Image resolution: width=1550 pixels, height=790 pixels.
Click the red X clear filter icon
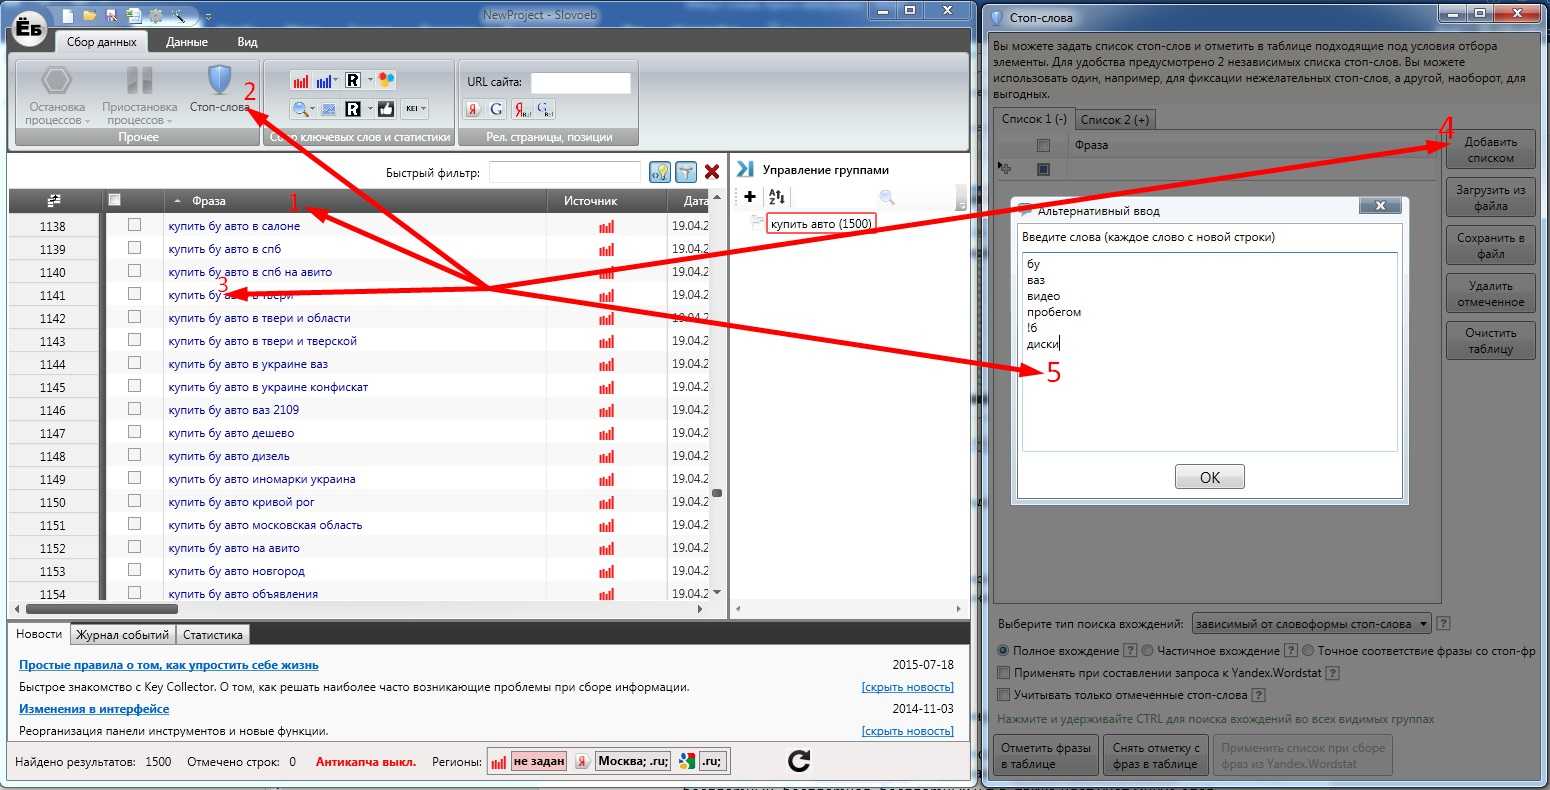coord(712,172)
